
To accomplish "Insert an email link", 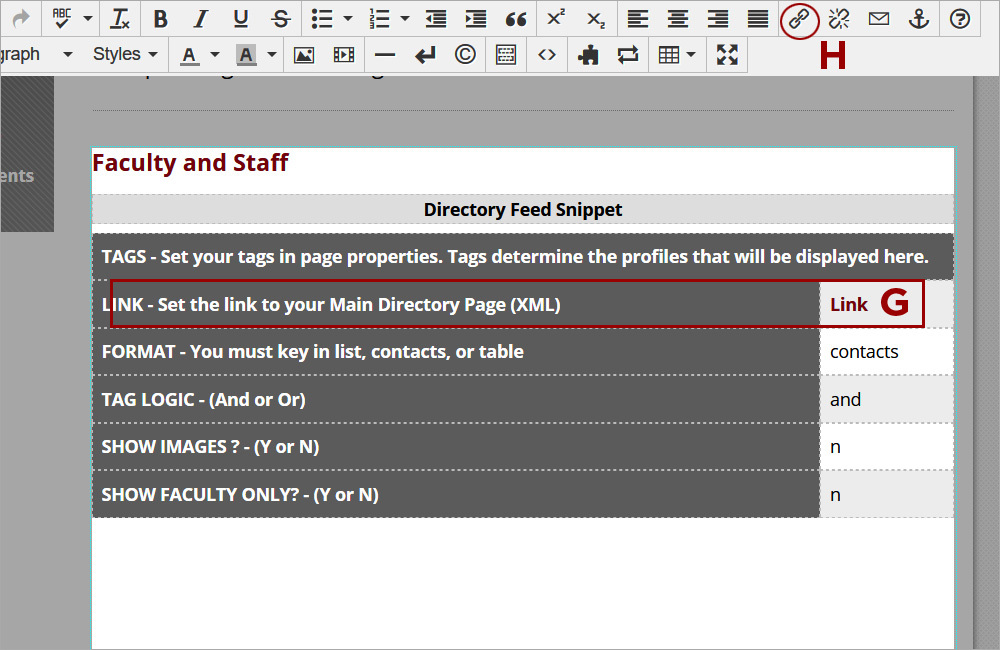I will point(878,18).
